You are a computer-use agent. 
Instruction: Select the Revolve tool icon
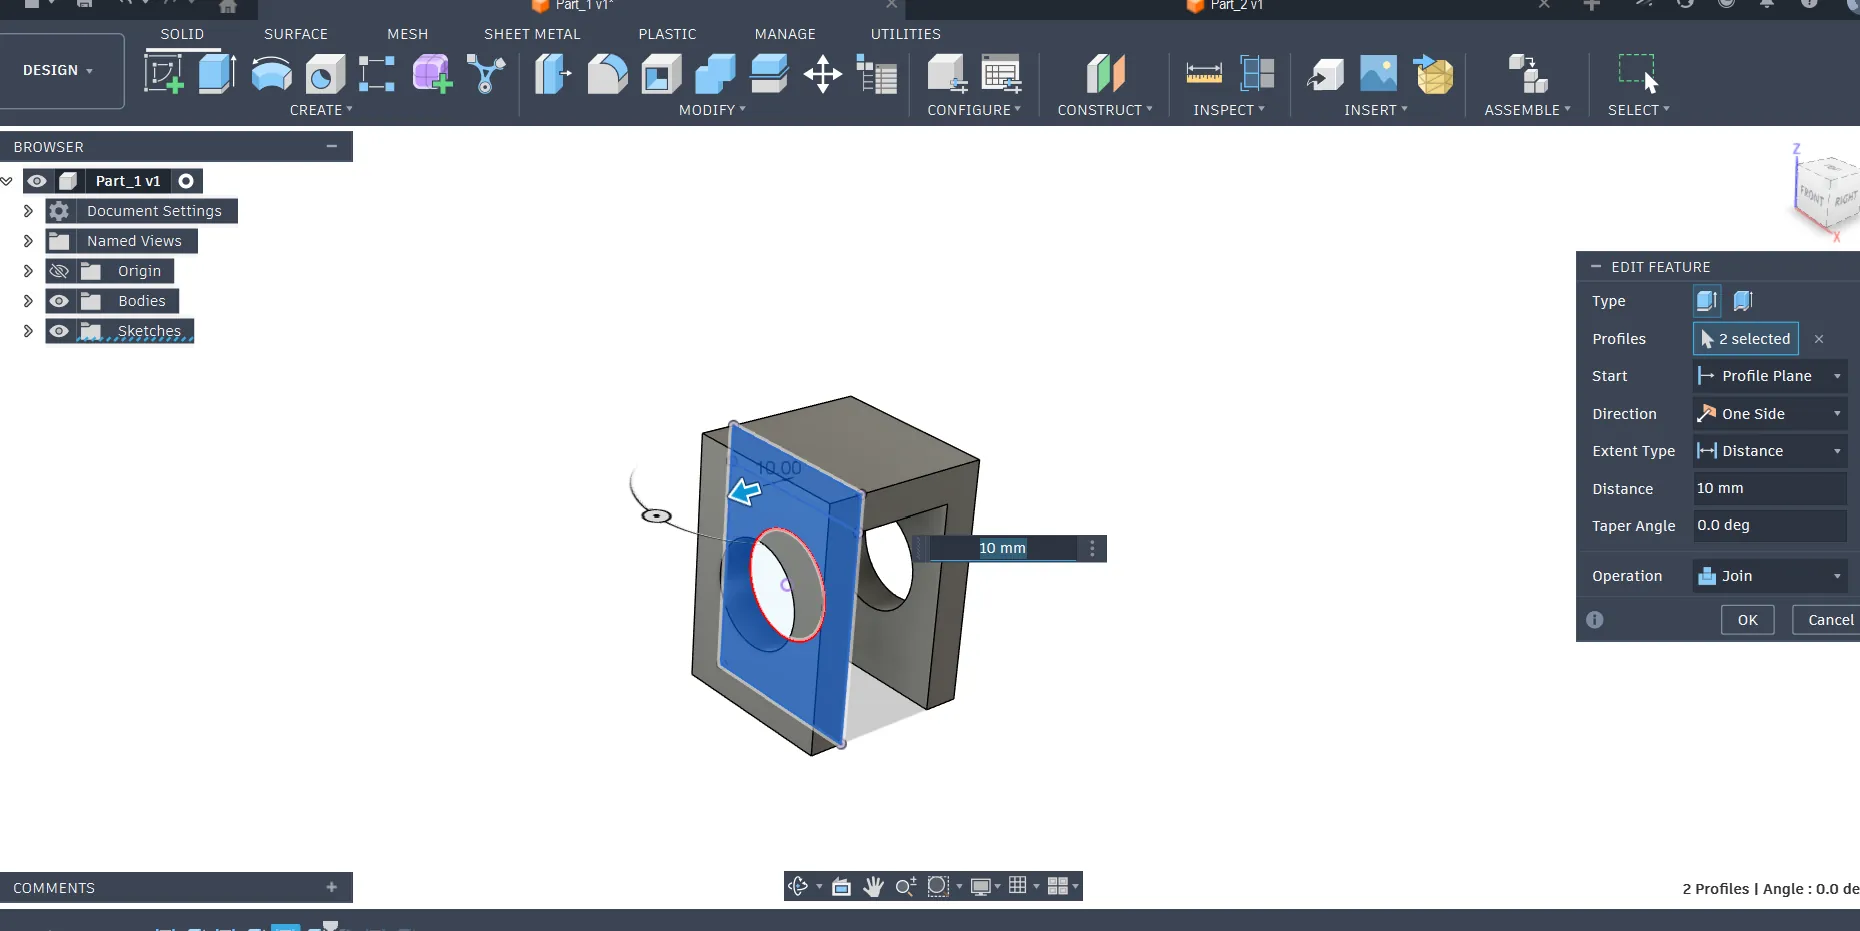click(x=271, y=74)
